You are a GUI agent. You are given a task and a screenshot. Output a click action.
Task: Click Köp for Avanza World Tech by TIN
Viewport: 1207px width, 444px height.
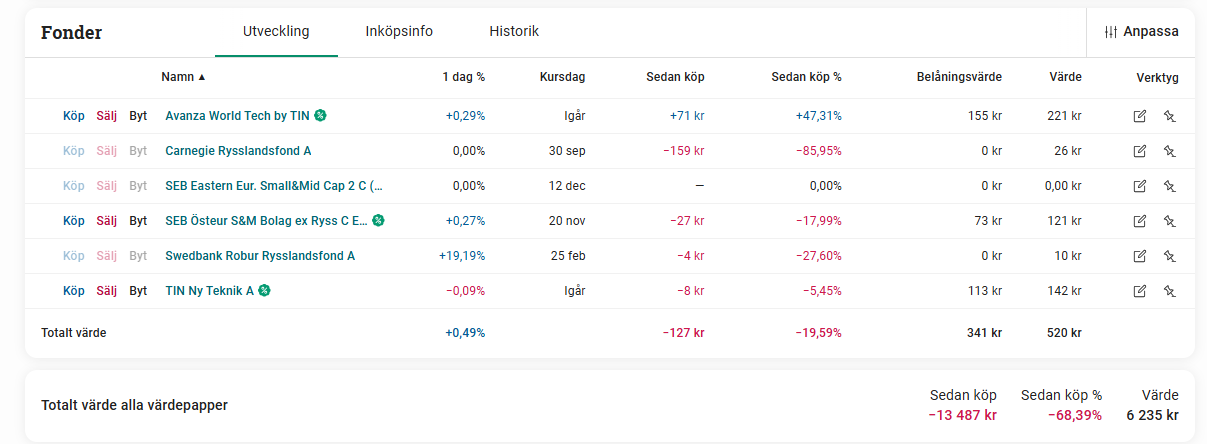74,116
